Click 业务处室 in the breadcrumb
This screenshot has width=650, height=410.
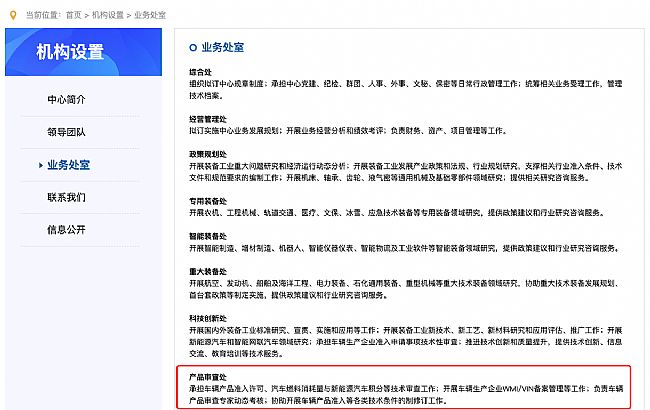click(150, 15)
